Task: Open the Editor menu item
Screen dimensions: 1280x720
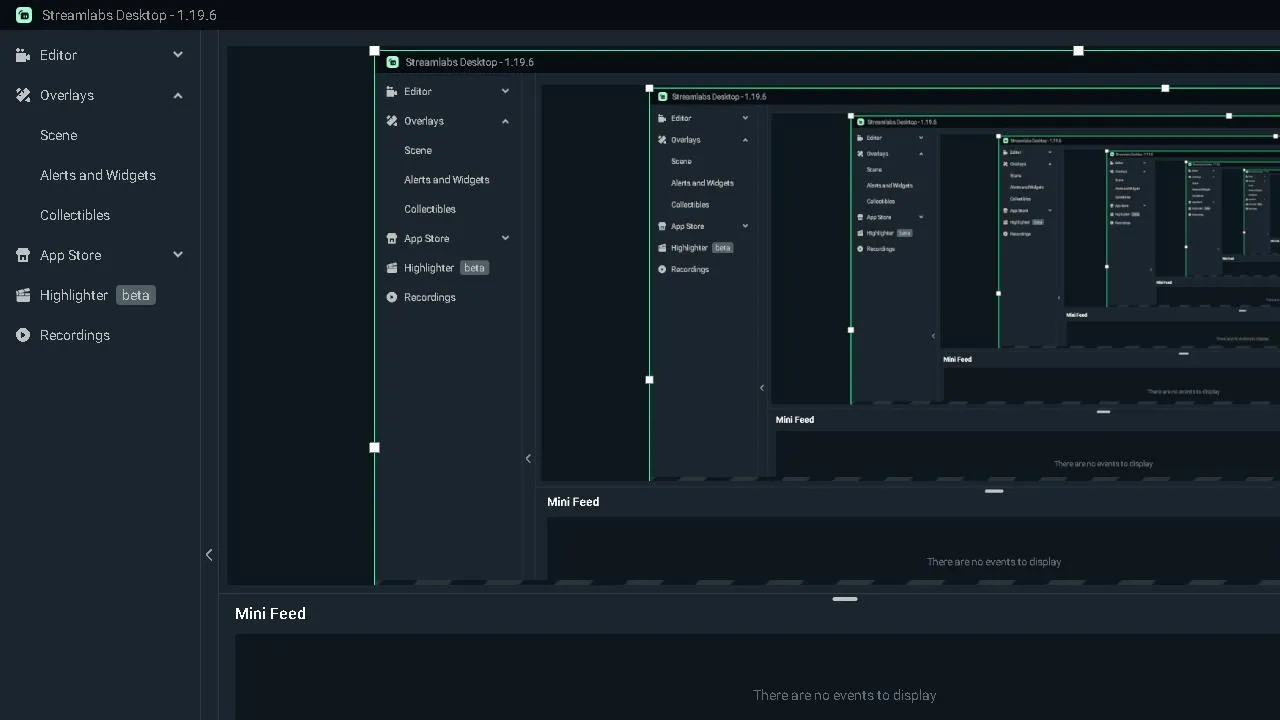Action: click(59, 55)
